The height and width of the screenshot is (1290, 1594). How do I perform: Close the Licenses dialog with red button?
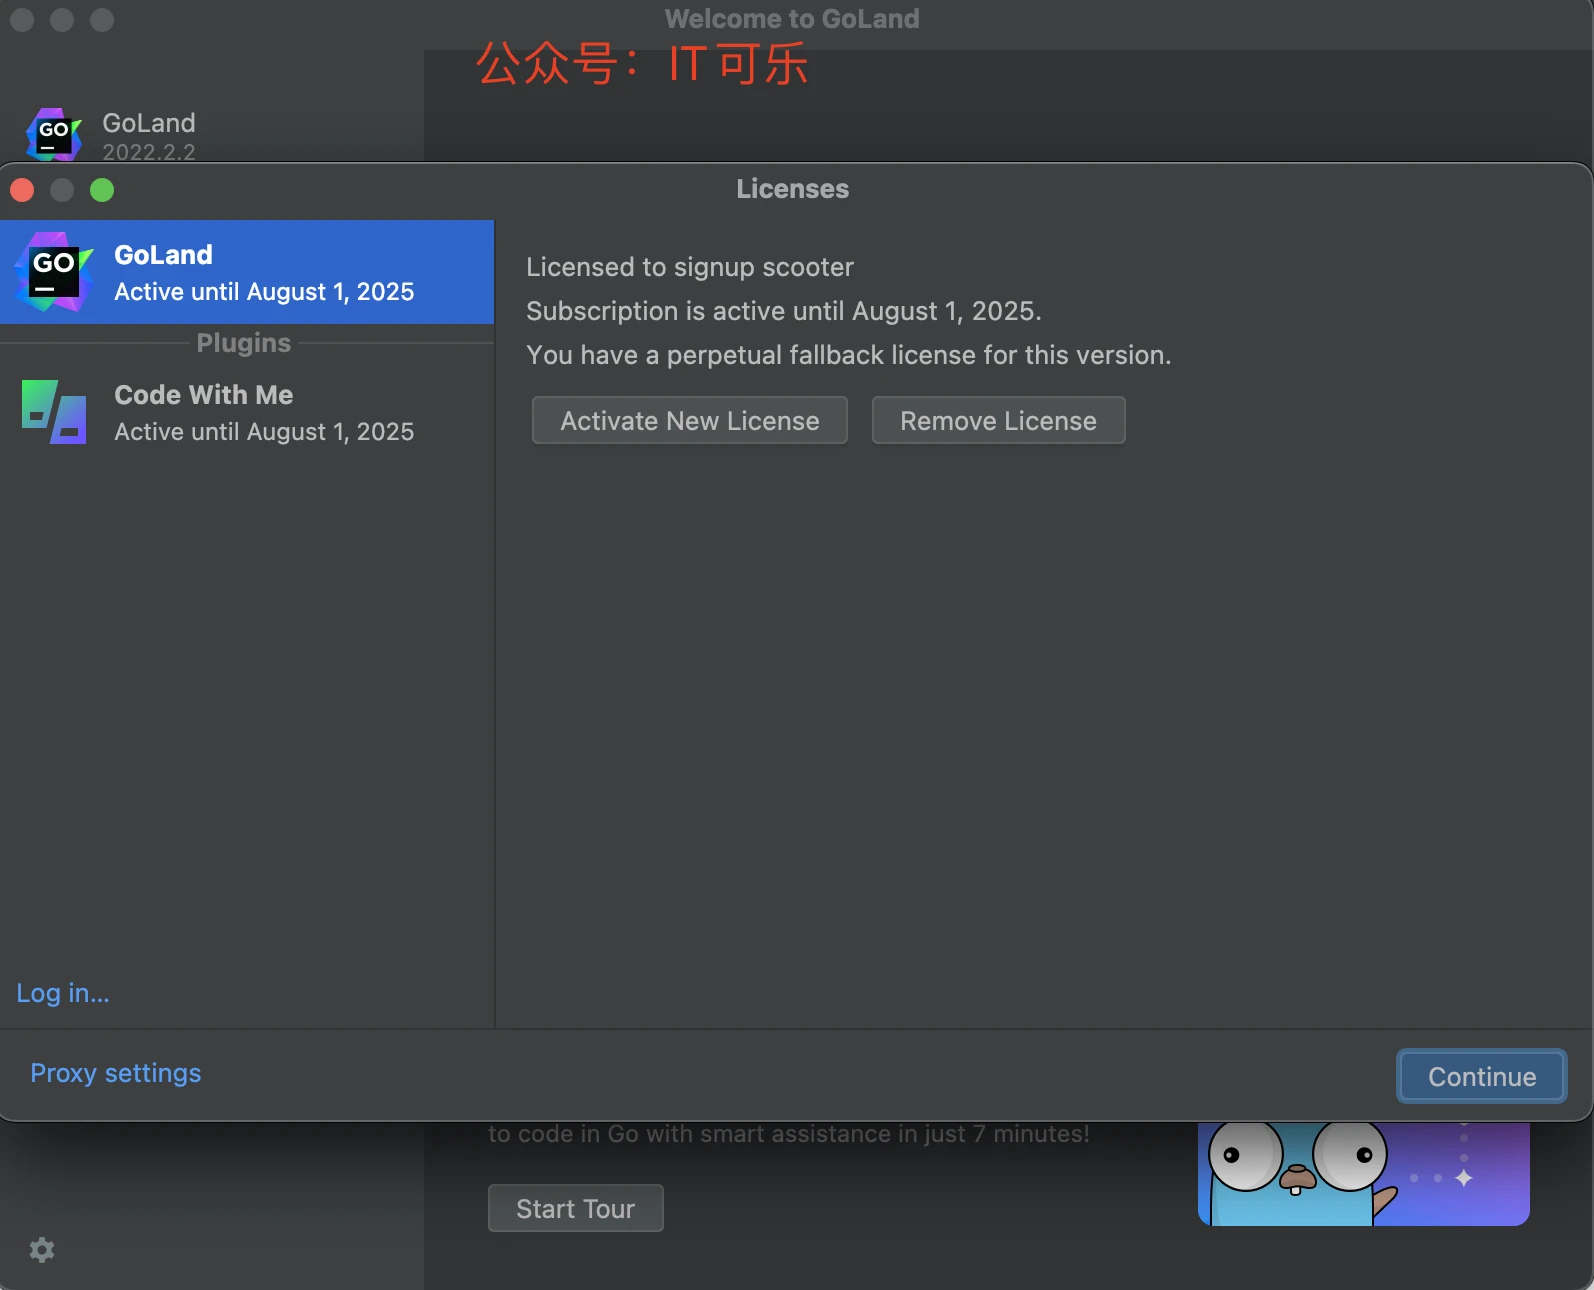click(22, 190)
